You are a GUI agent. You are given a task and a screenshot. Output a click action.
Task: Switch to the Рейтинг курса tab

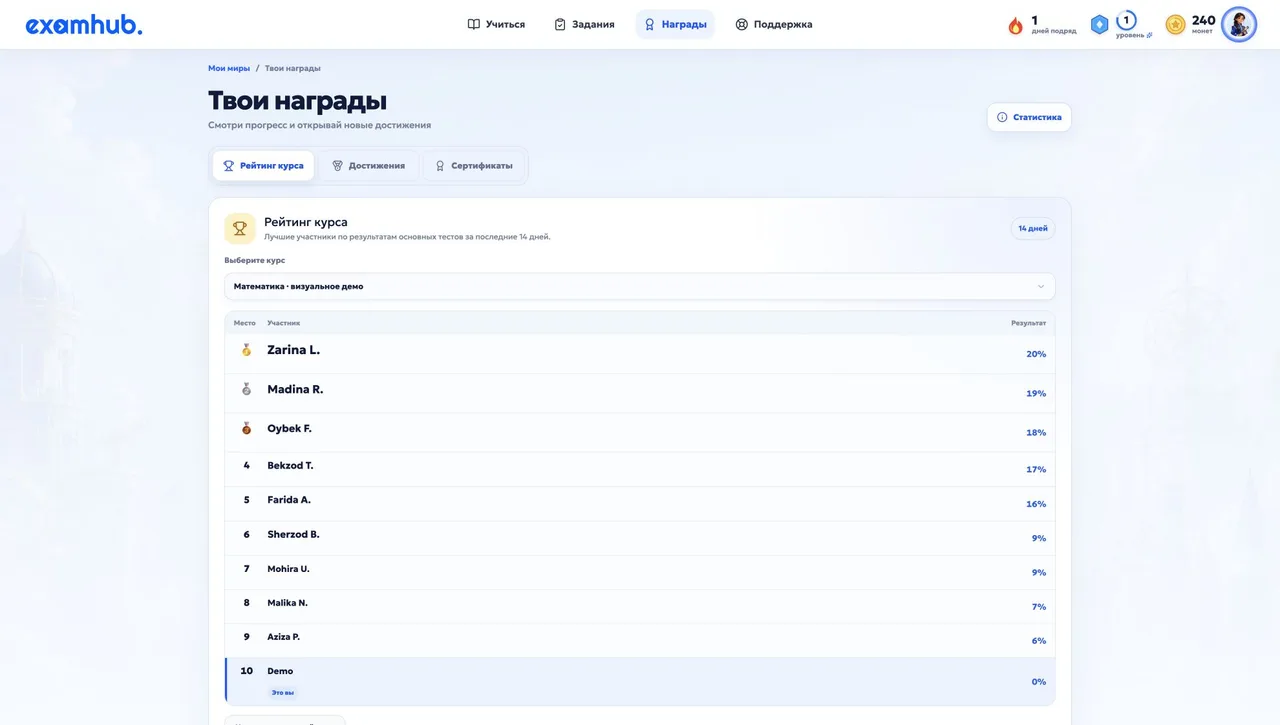[263, 166]
